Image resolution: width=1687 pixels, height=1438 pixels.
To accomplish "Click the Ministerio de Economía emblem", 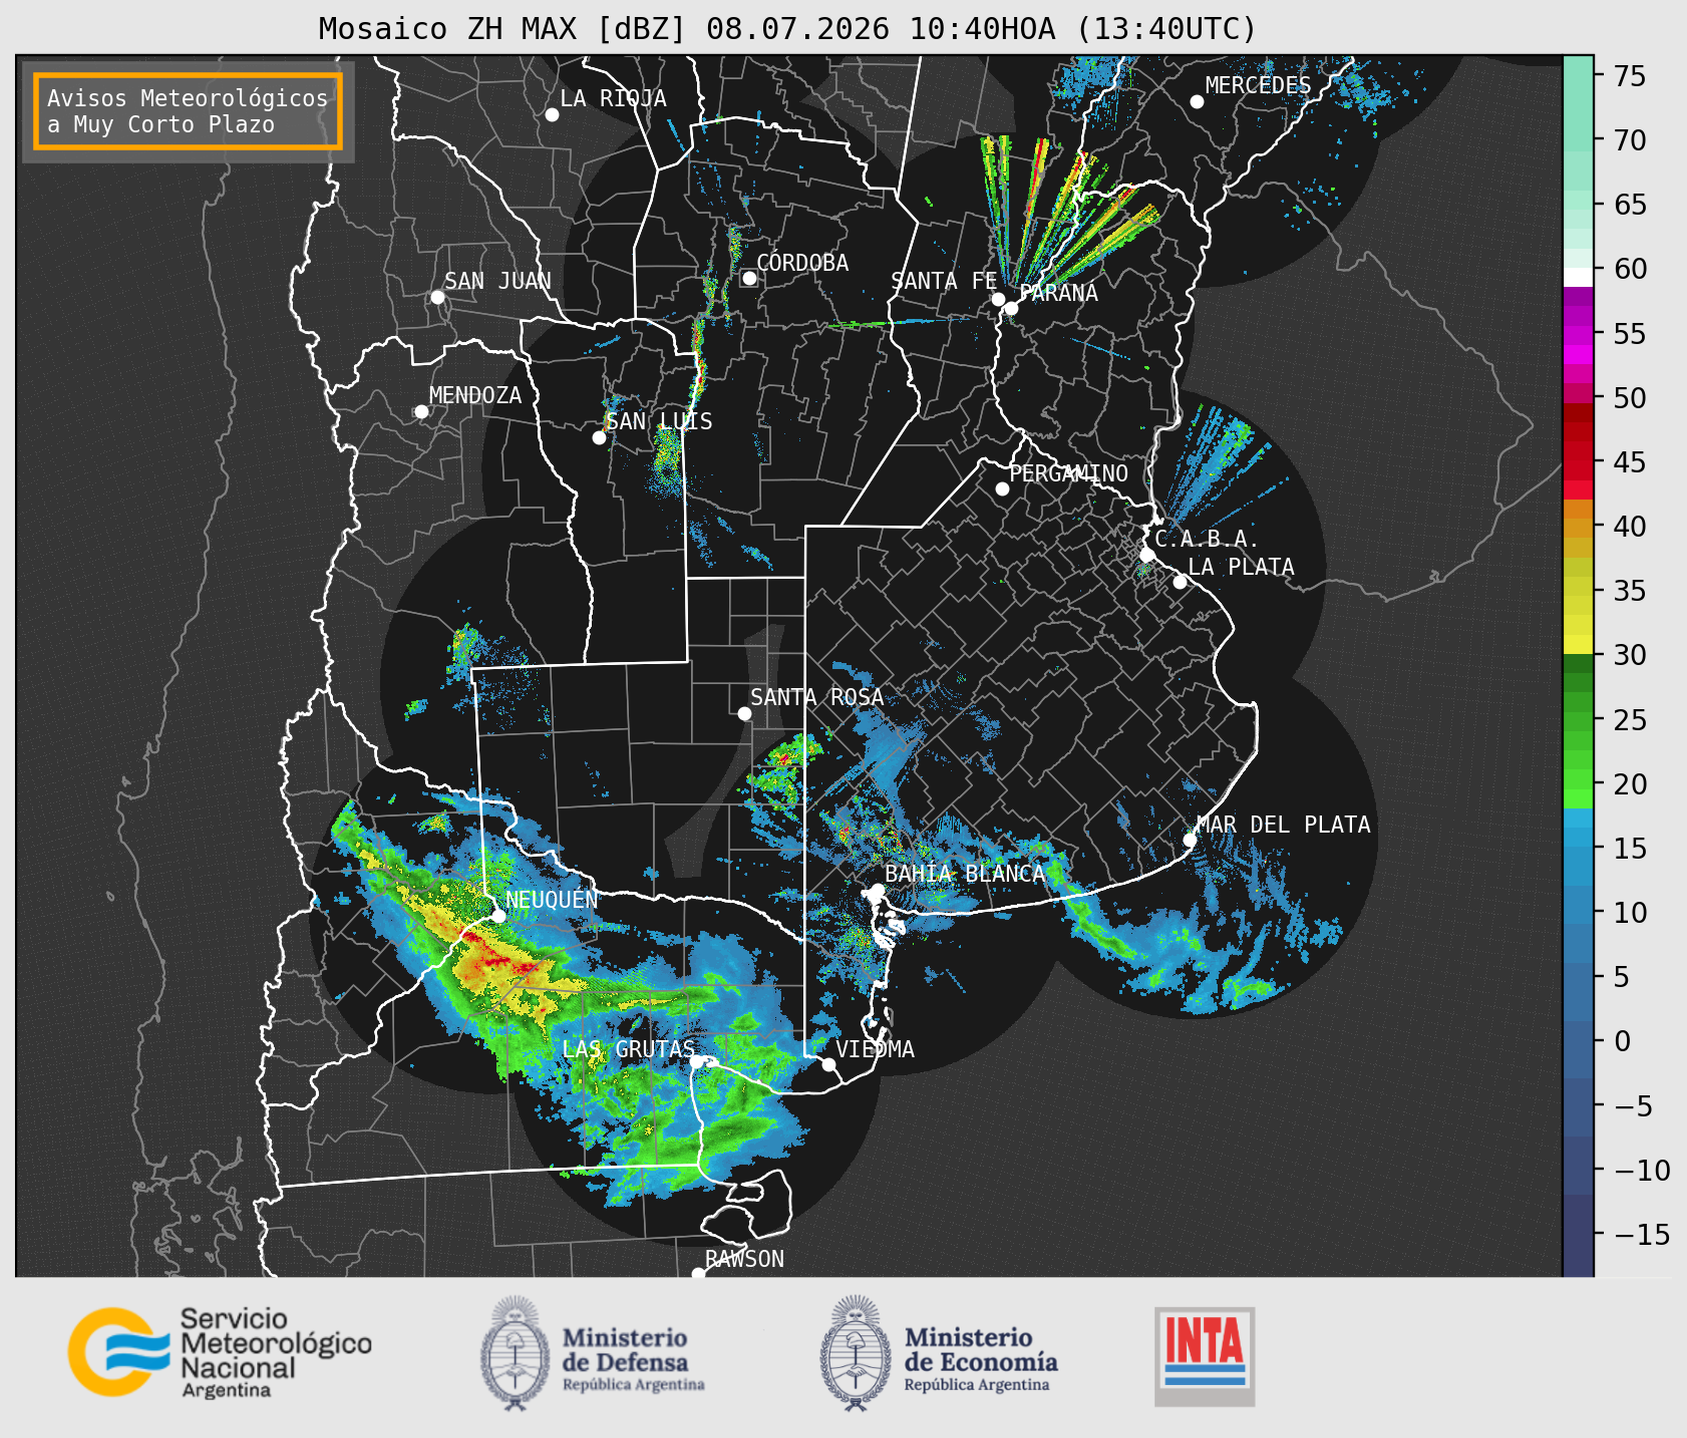I will click(x=855, y=1354).
